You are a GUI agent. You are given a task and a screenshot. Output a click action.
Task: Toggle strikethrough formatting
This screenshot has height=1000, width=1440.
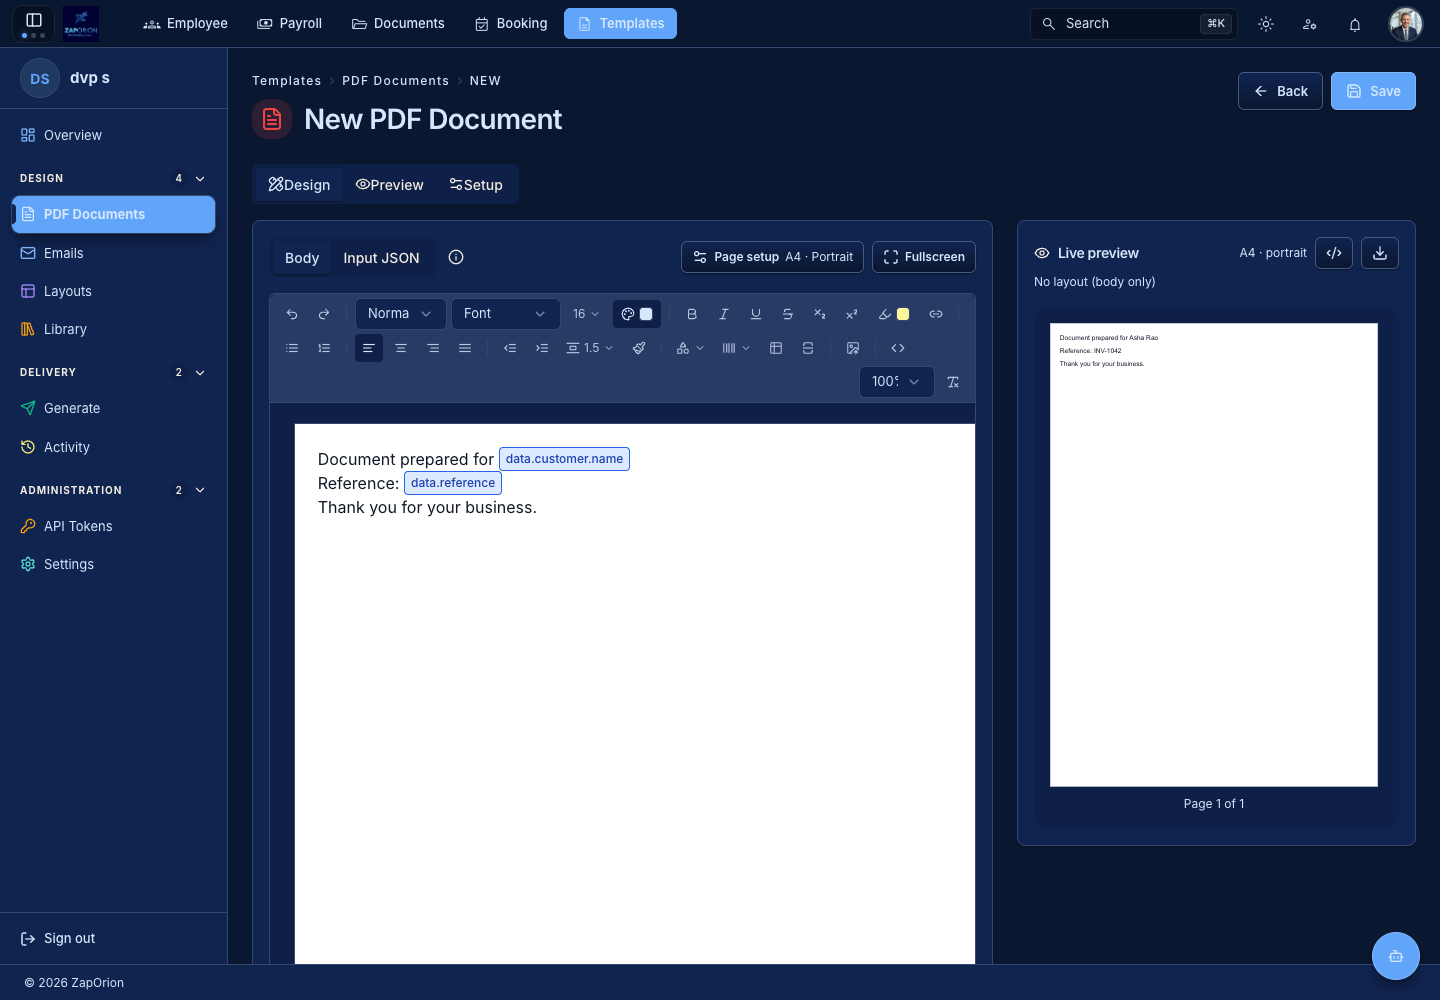tap(788, 314)
